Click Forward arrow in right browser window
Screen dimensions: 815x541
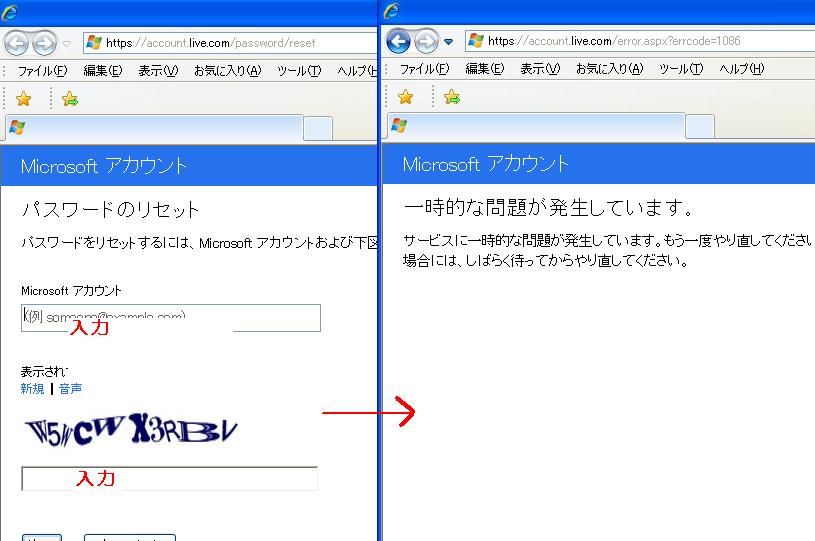click(x=427, y=41)
